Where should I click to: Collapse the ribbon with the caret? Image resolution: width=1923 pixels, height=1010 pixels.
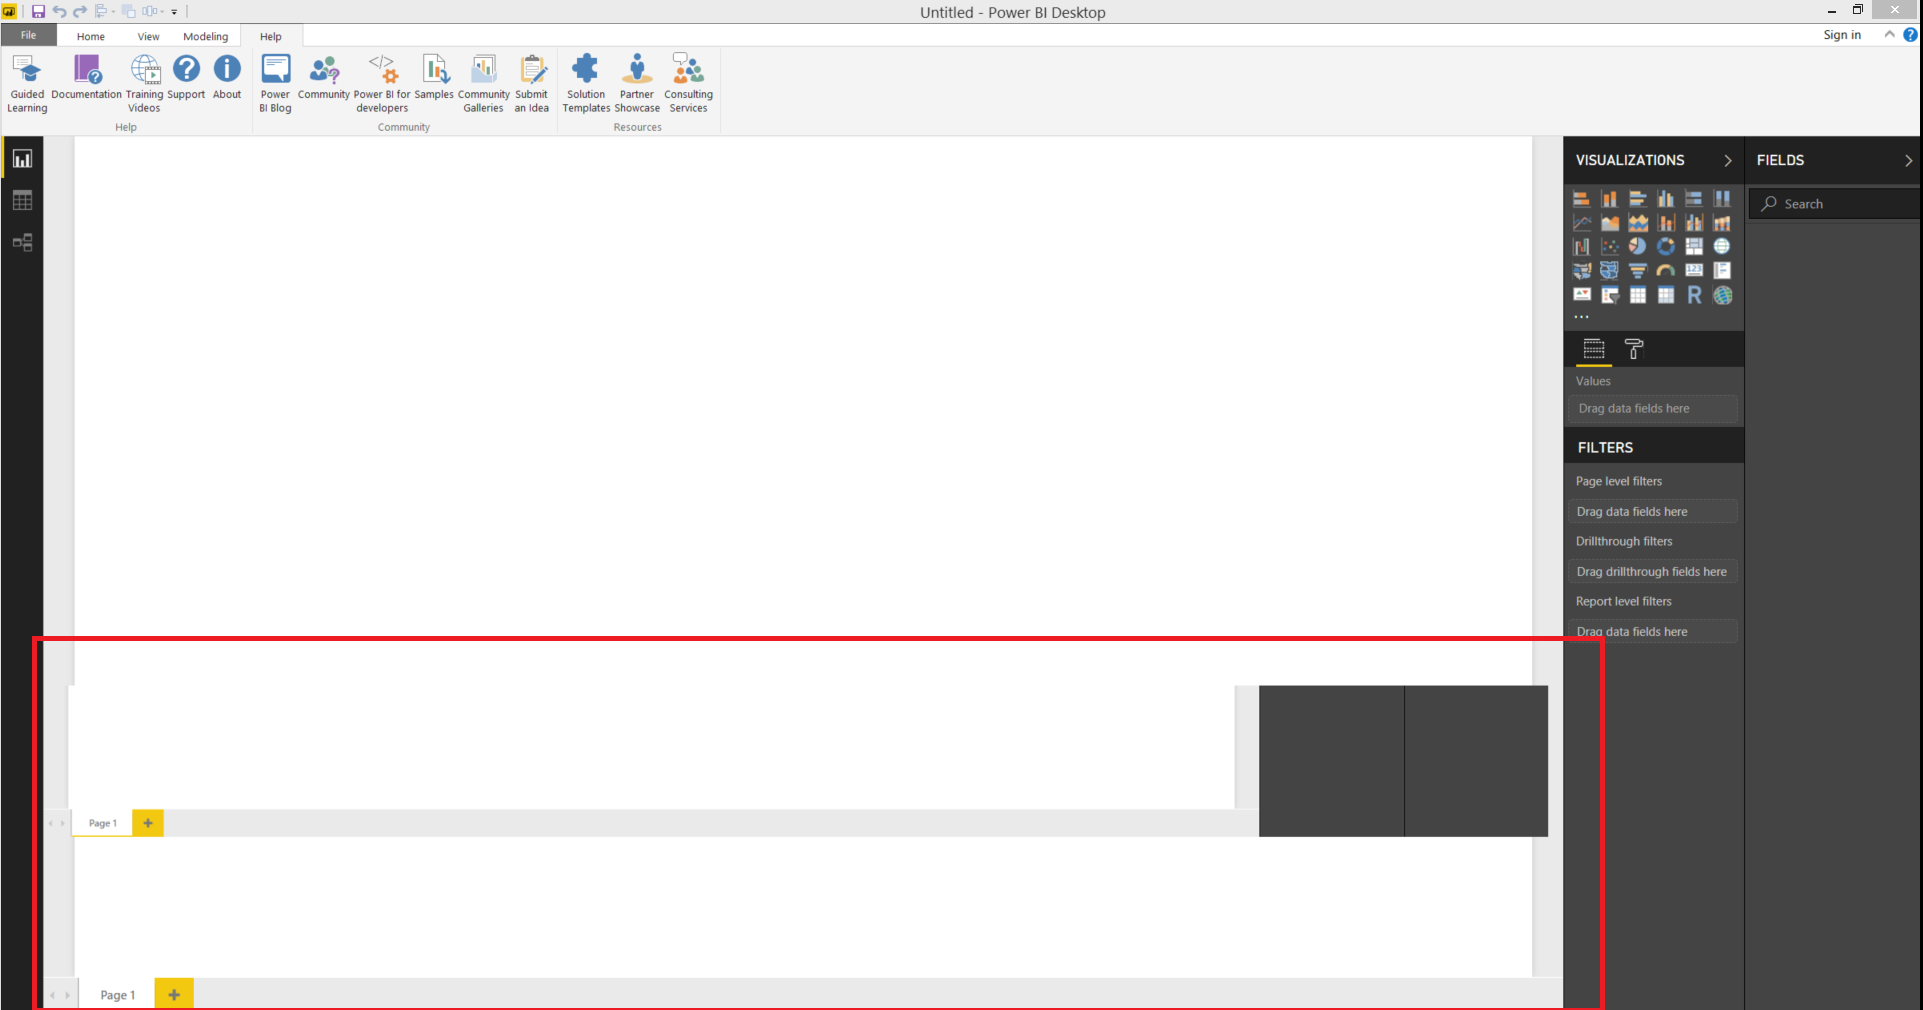1889,35
